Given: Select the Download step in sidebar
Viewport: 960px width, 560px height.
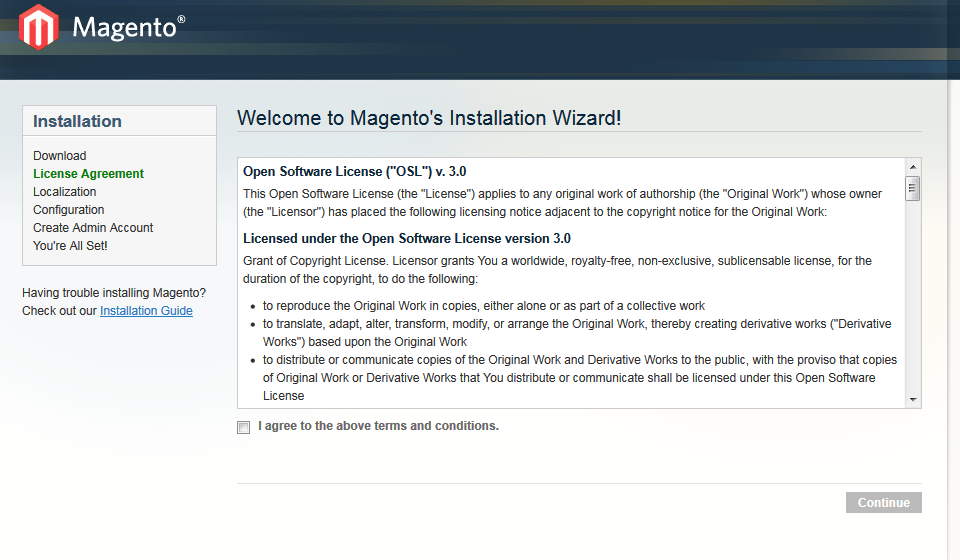Looking at the screenshot, I should (59, 155).
